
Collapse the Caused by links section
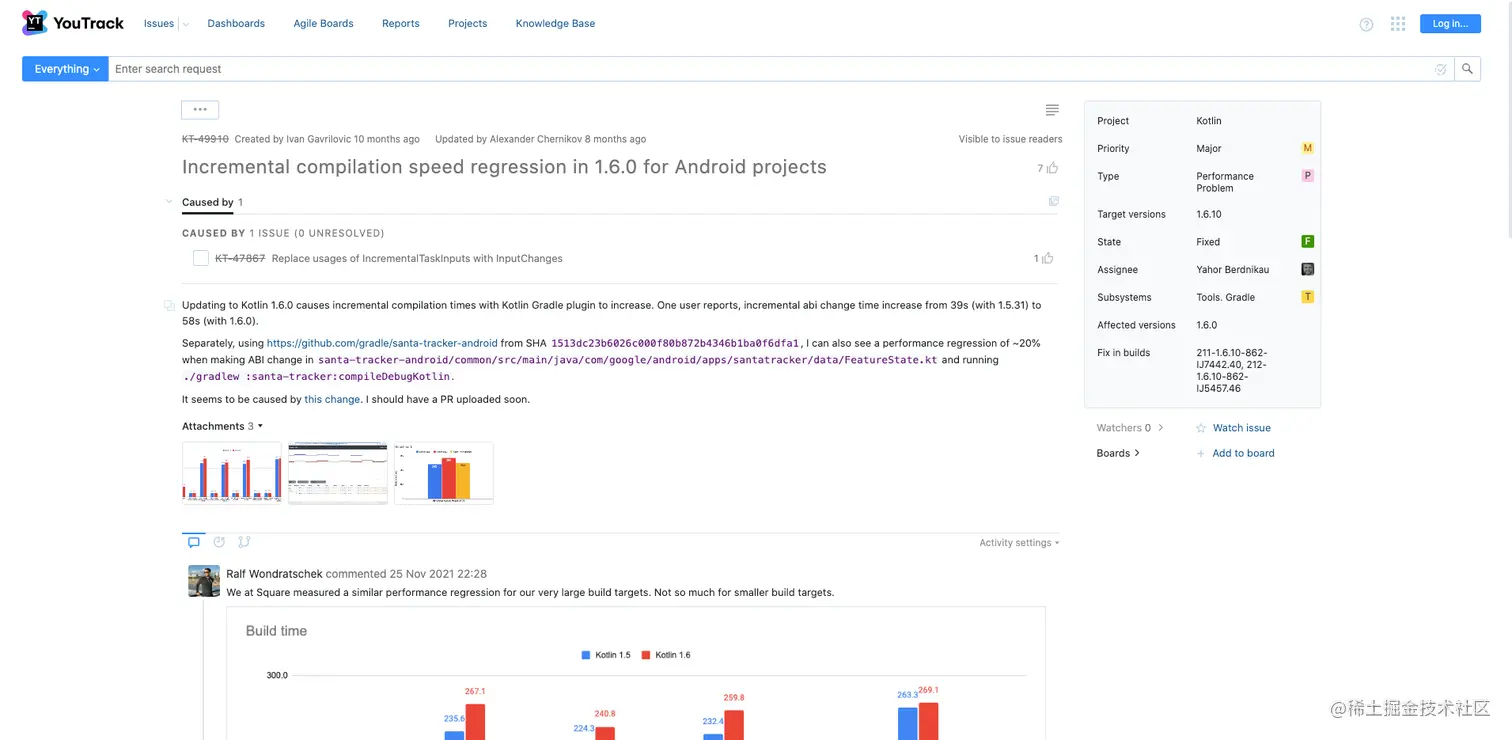pos(169,202)
